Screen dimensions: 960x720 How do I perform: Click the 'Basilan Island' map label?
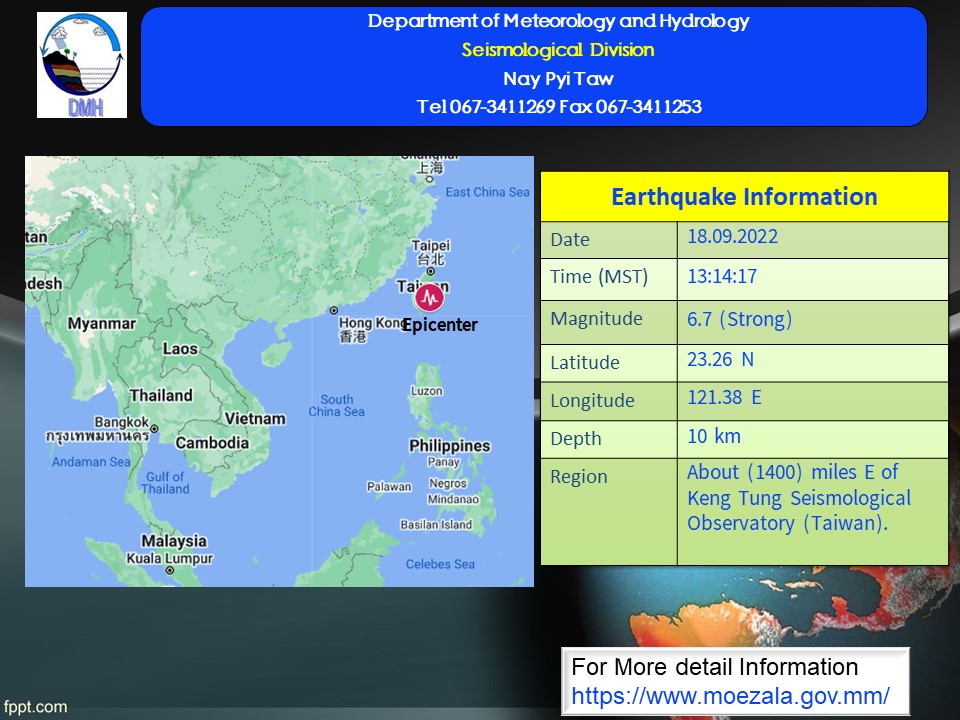(436, 525)
